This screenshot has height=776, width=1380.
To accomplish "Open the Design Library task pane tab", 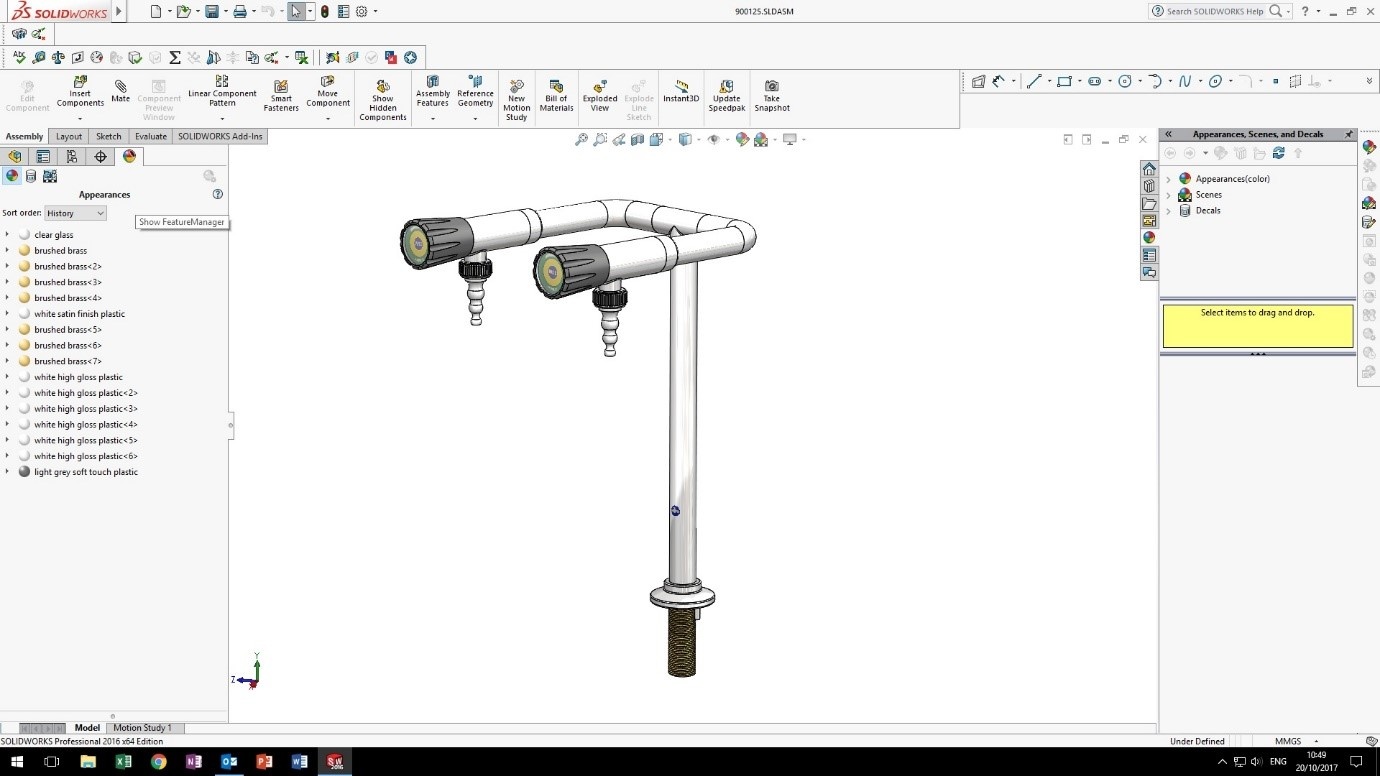I will tap(1149, 186).
